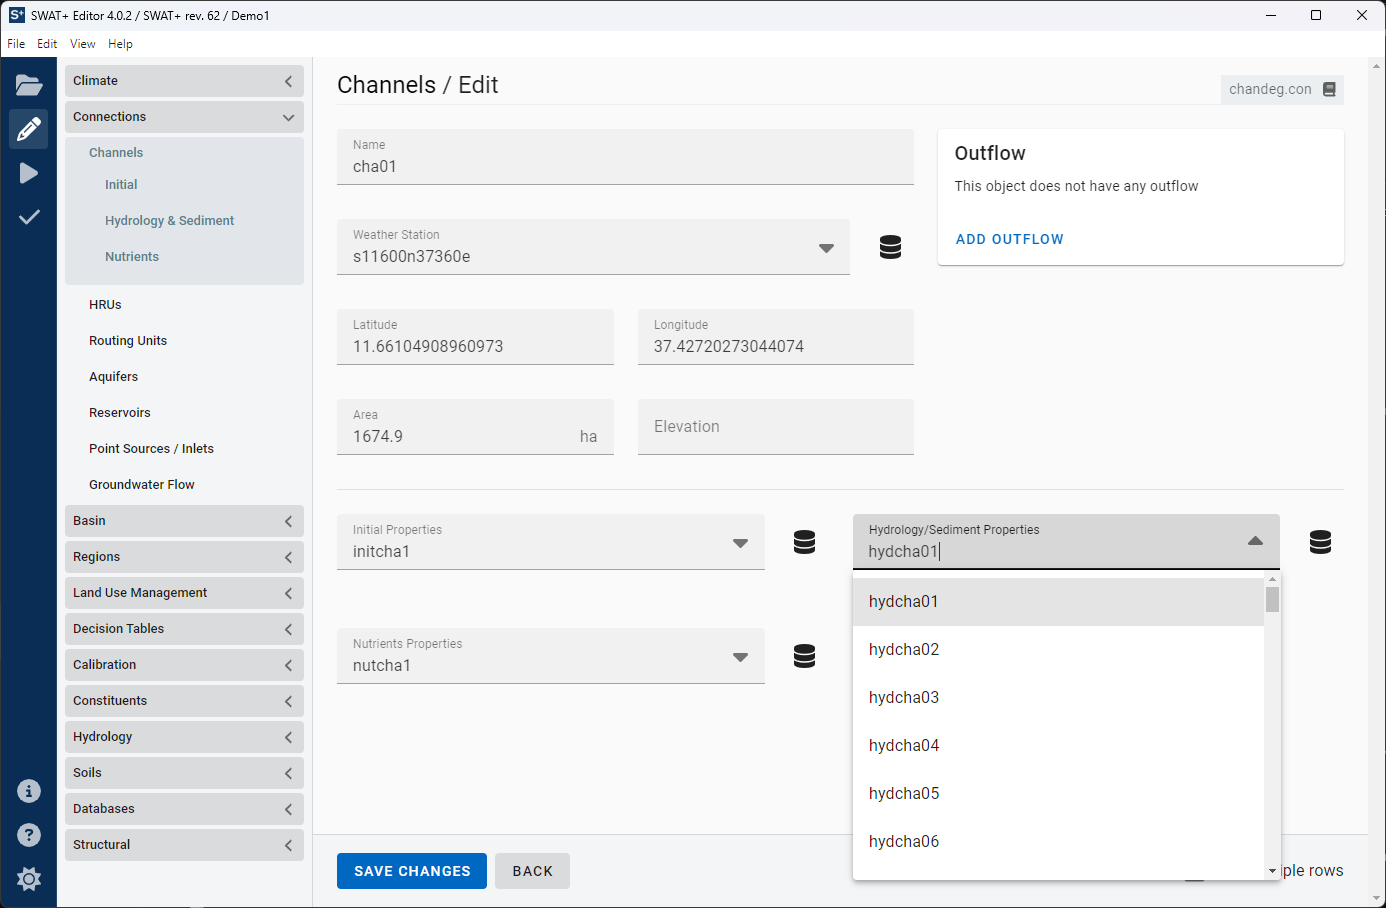The image size is (1386, 908).
Task: Open the project folder icon in sidebar
Action: pyautogui.click(x=29, y=85)
